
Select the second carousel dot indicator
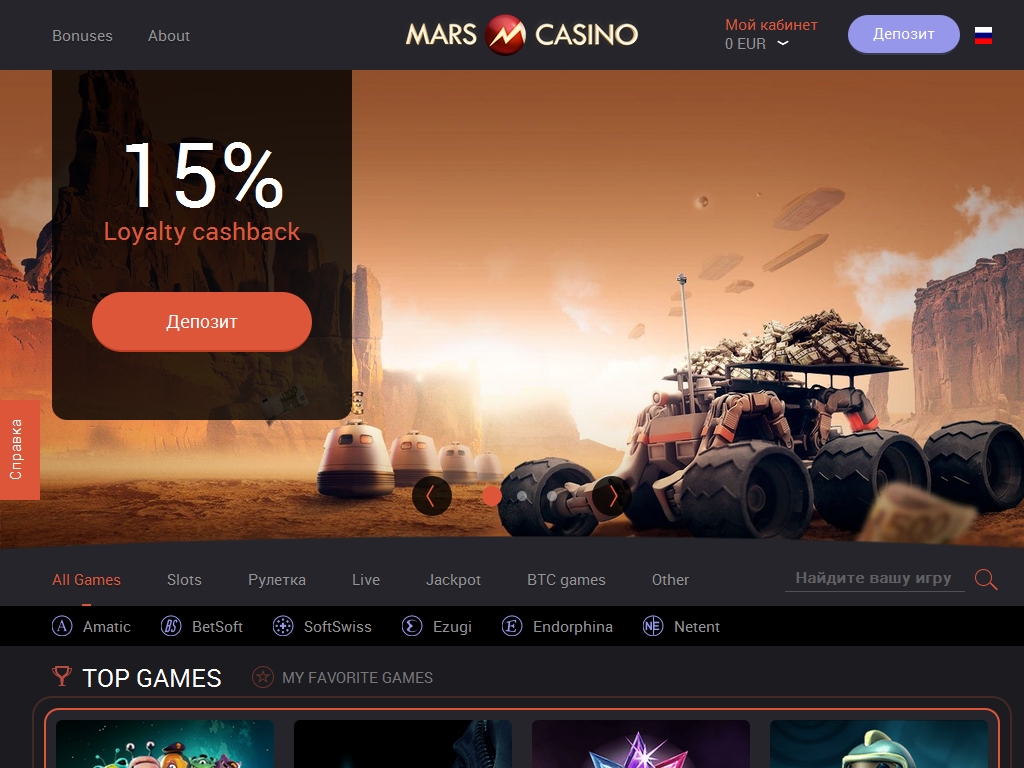522,496
